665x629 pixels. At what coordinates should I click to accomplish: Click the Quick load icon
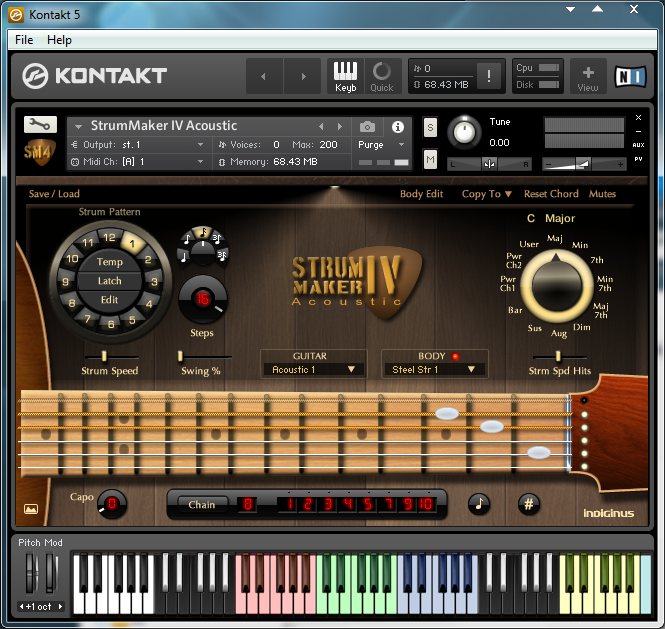pos(382,76)
